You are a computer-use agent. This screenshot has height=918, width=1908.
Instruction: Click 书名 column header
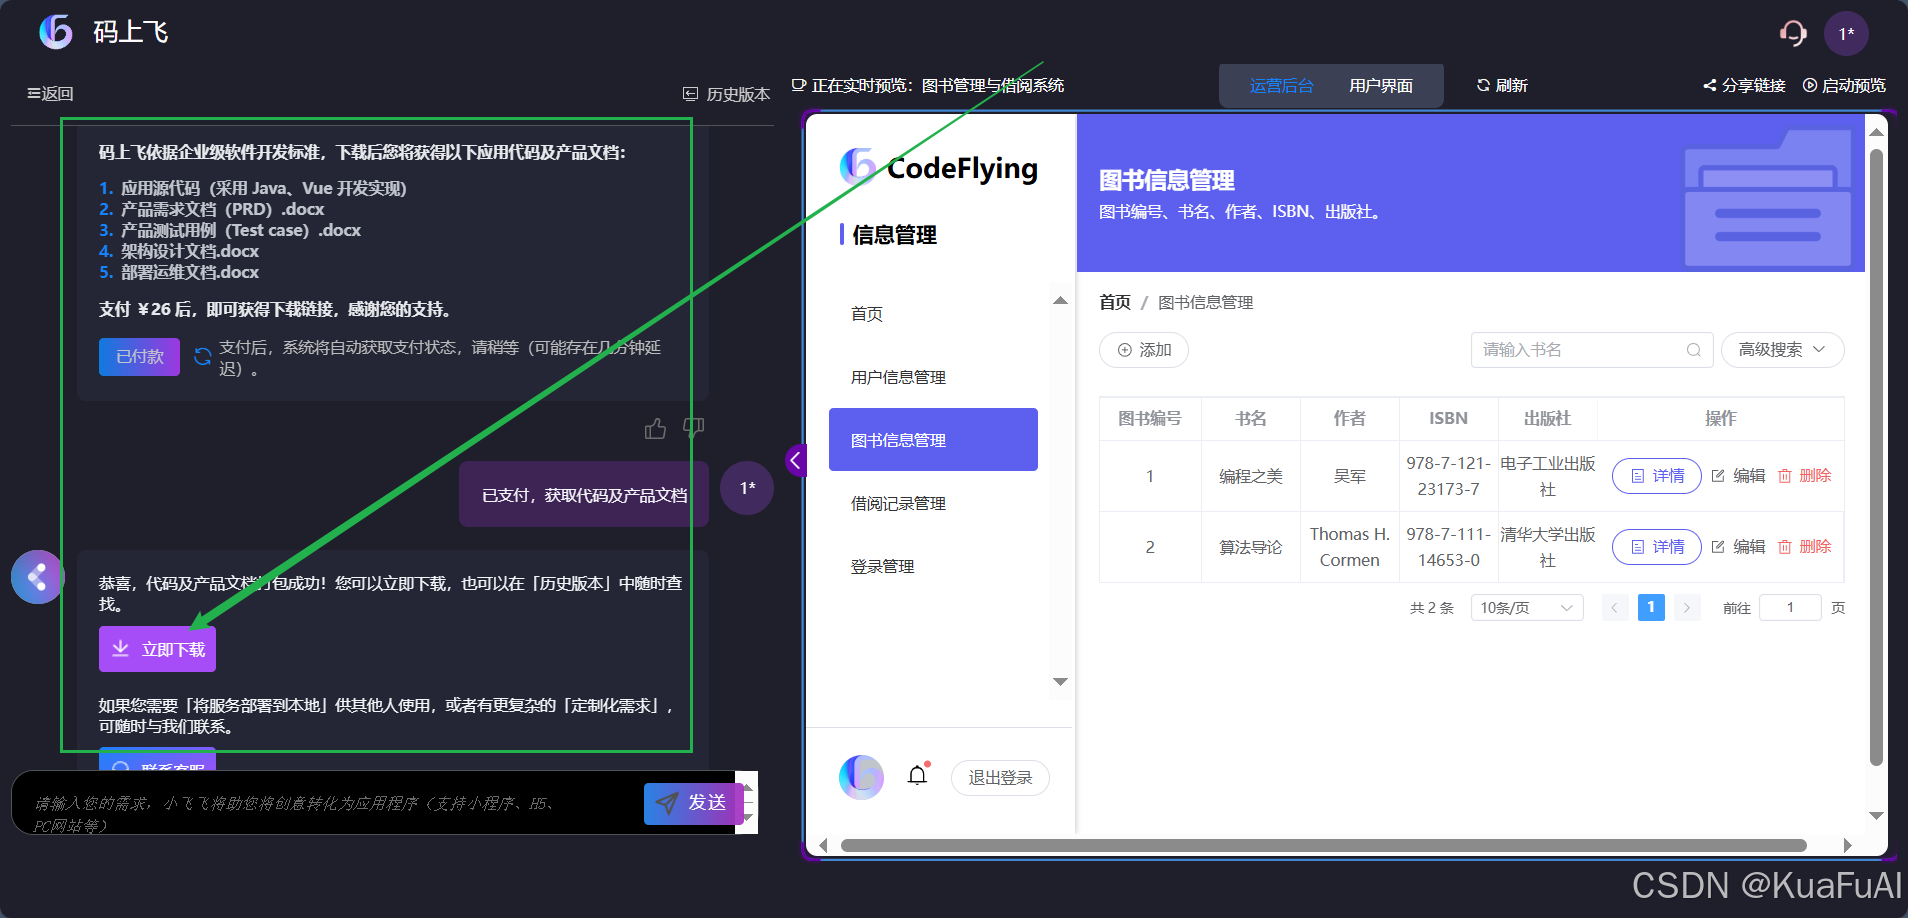click(1250, 418)
